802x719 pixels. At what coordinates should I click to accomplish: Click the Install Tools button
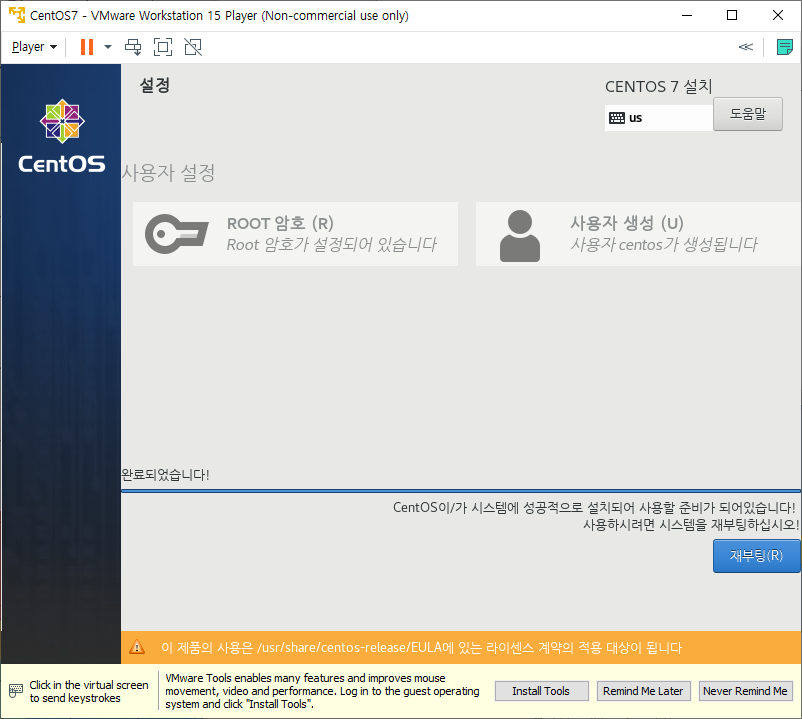click(541, 691)
